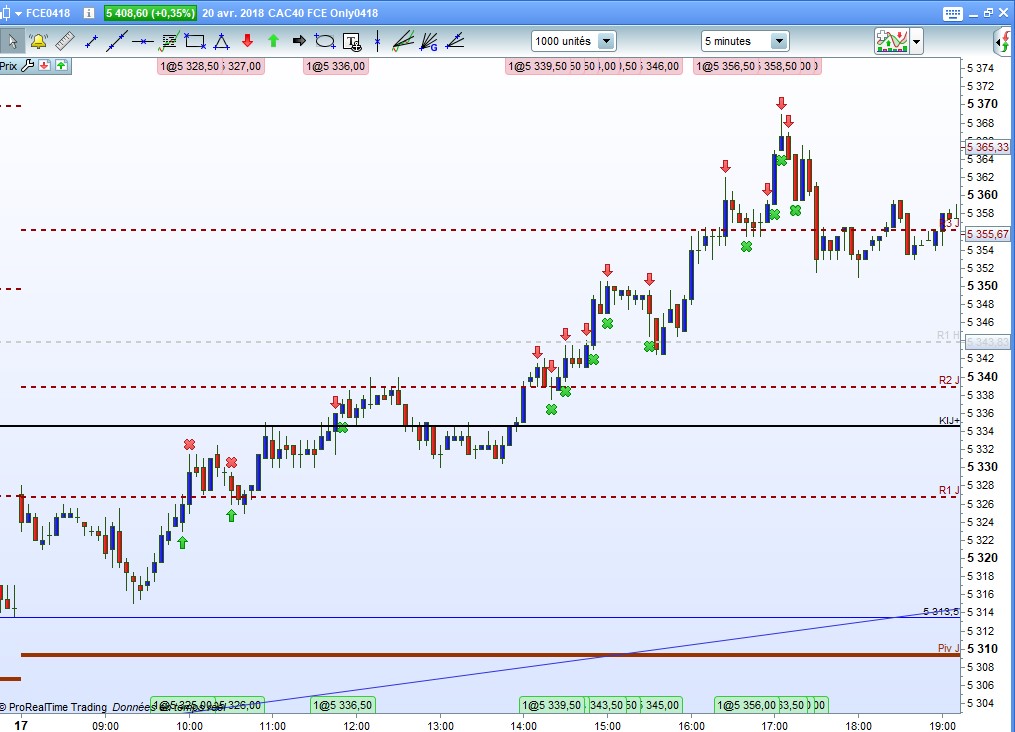The width and height of the screenshot is (1015, 732).
Task: Expand the indicators button dropdown arrow
Action: point(916,42)
